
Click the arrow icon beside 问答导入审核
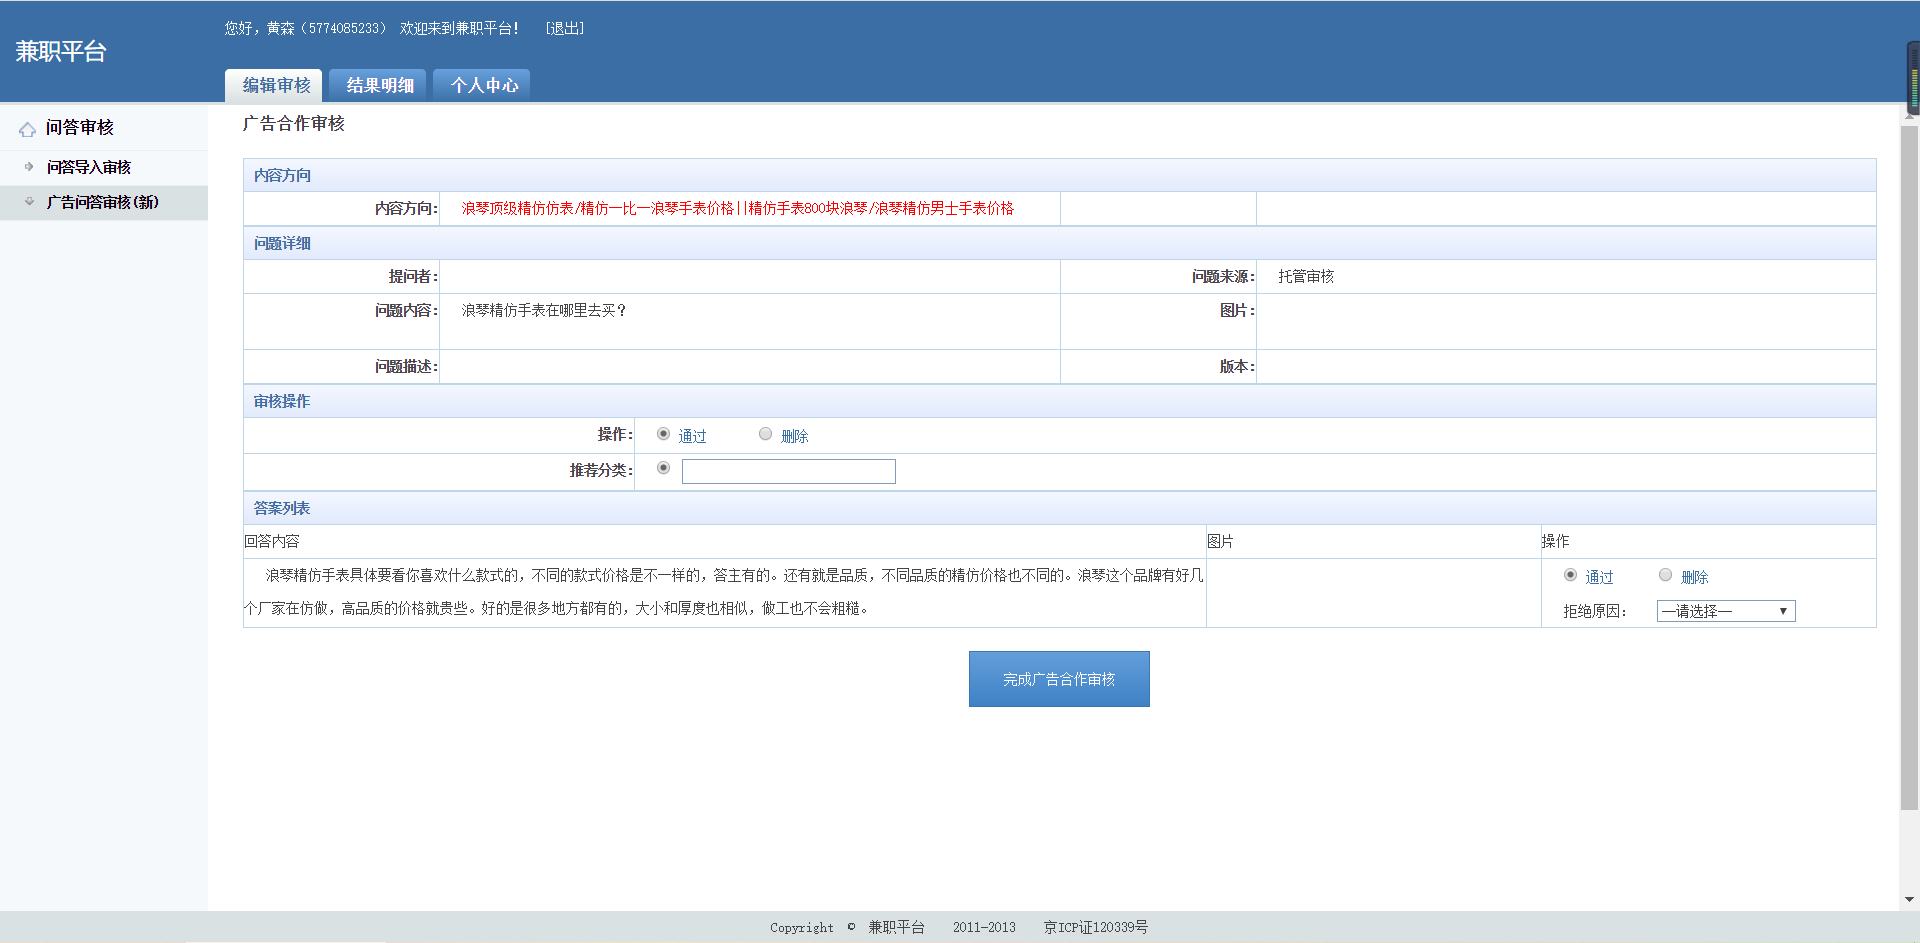point(29,167)
